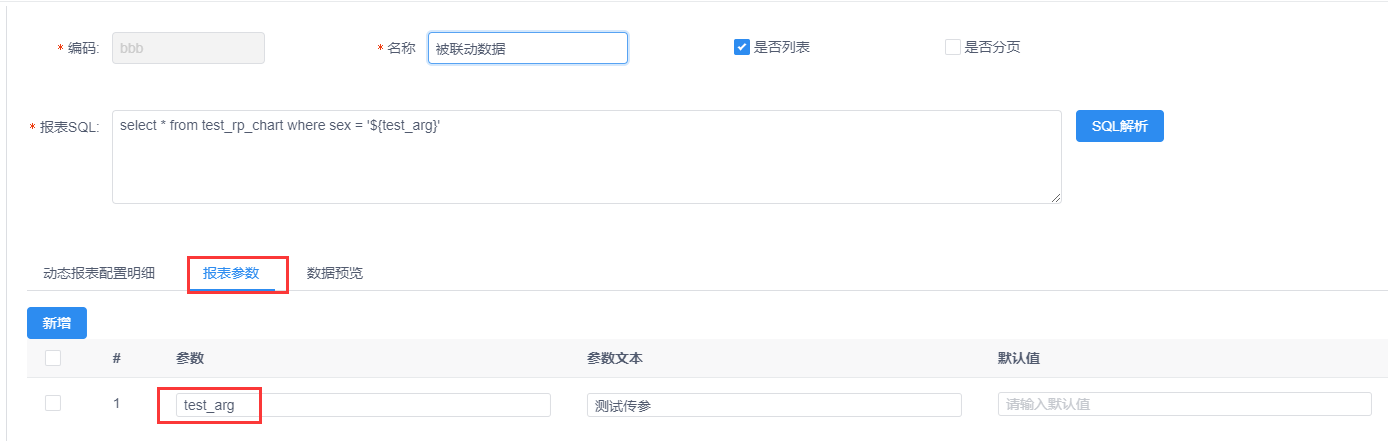
Task: Open the 数据预览 tab
Action: (x=335, y=273)
